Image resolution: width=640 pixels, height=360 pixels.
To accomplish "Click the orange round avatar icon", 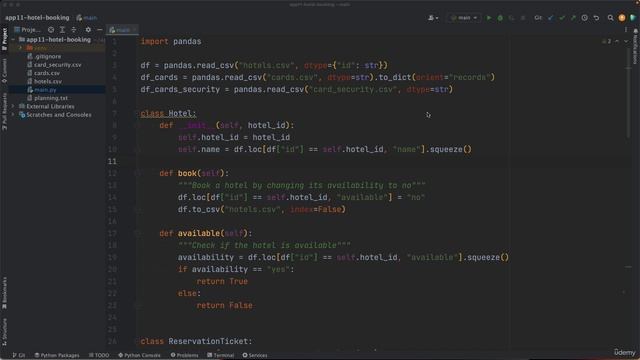I will click(x=622, y=18).
